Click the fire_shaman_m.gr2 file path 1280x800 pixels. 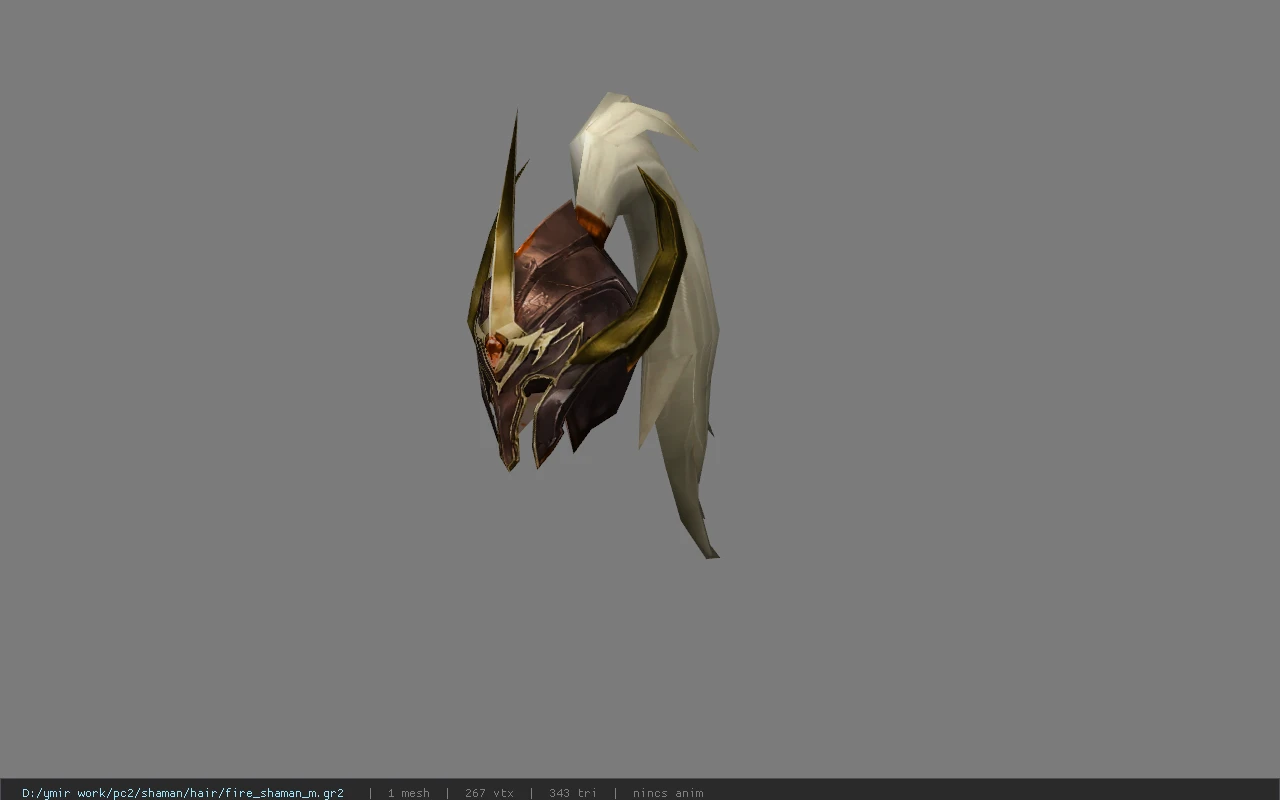click(x=183, y=793)
